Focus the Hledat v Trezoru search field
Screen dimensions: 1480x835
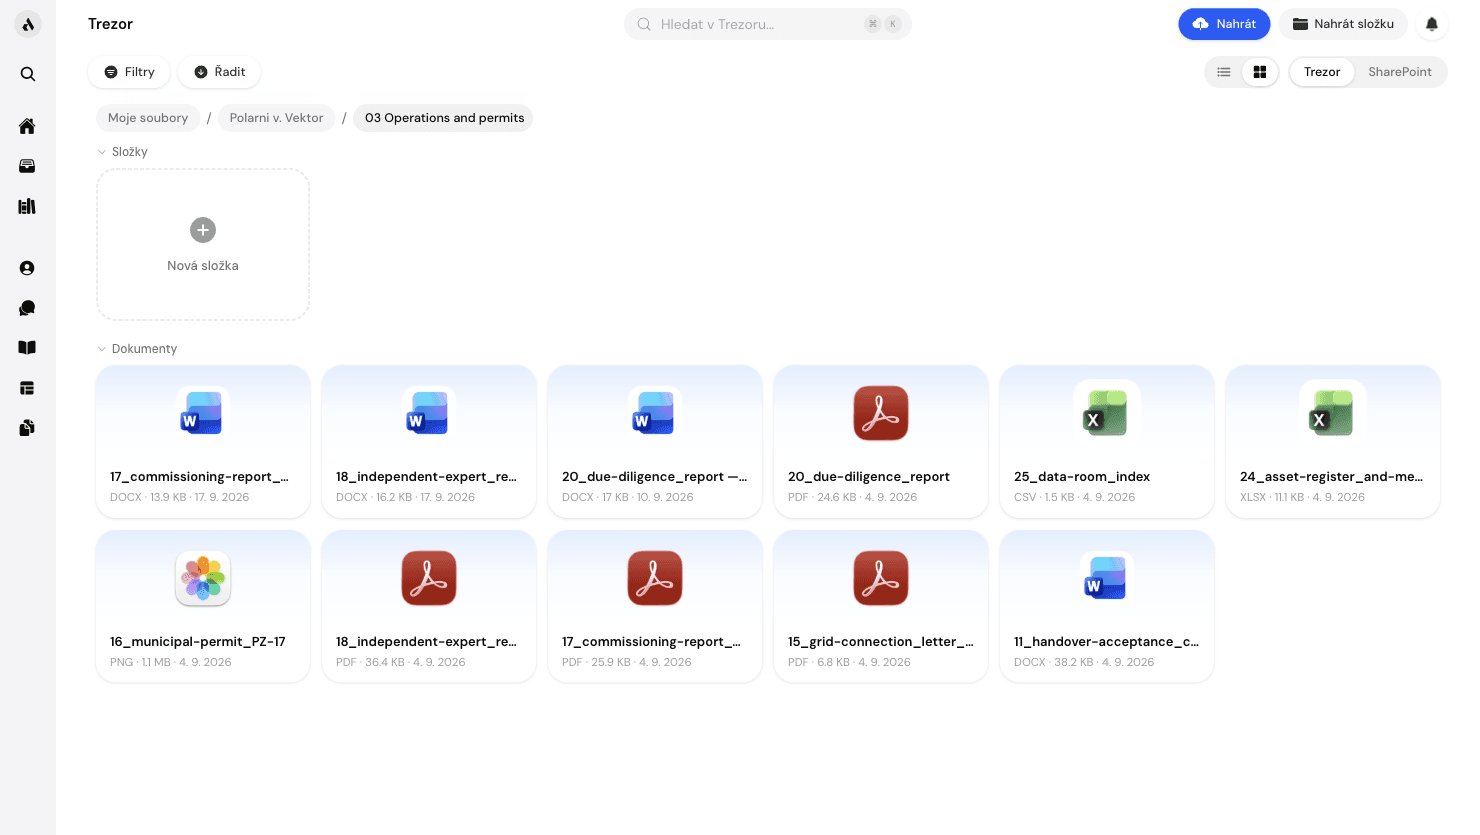(x=768, y=24)
